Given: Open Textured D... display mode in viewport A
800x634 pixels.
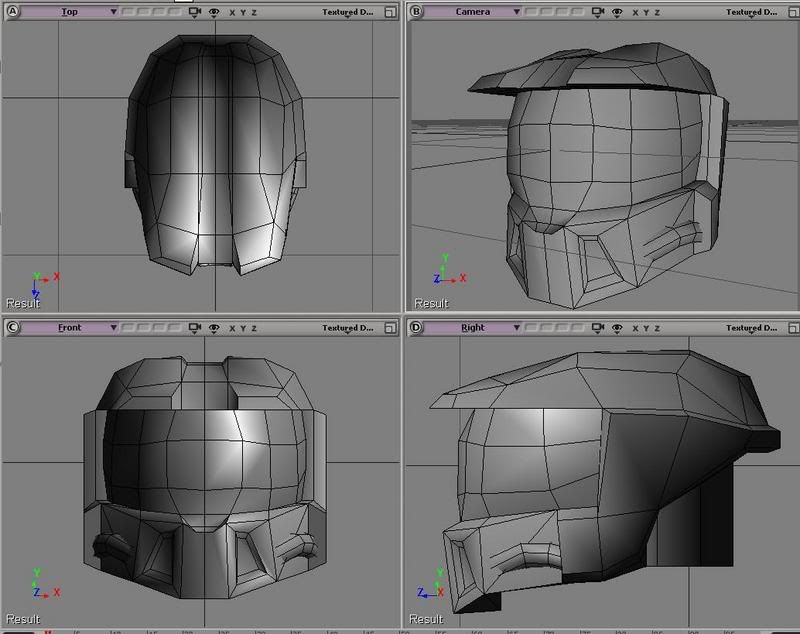Looking at the screenshot, I should click(x=347, y=12).
